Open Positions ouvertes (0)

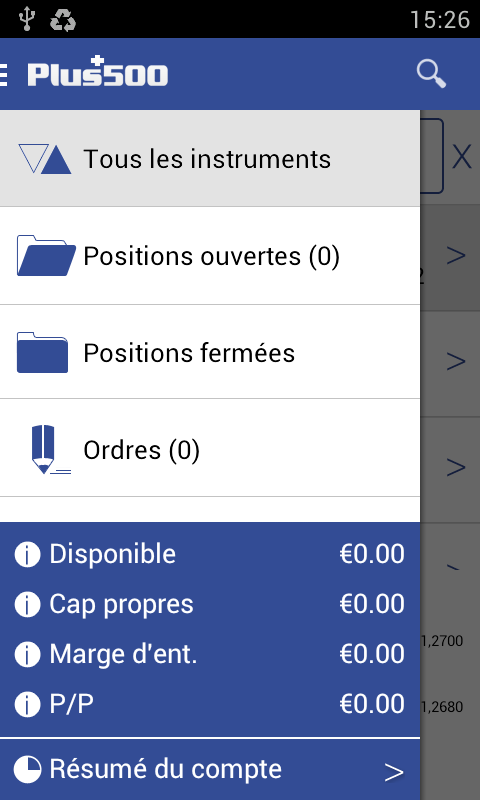210,256
